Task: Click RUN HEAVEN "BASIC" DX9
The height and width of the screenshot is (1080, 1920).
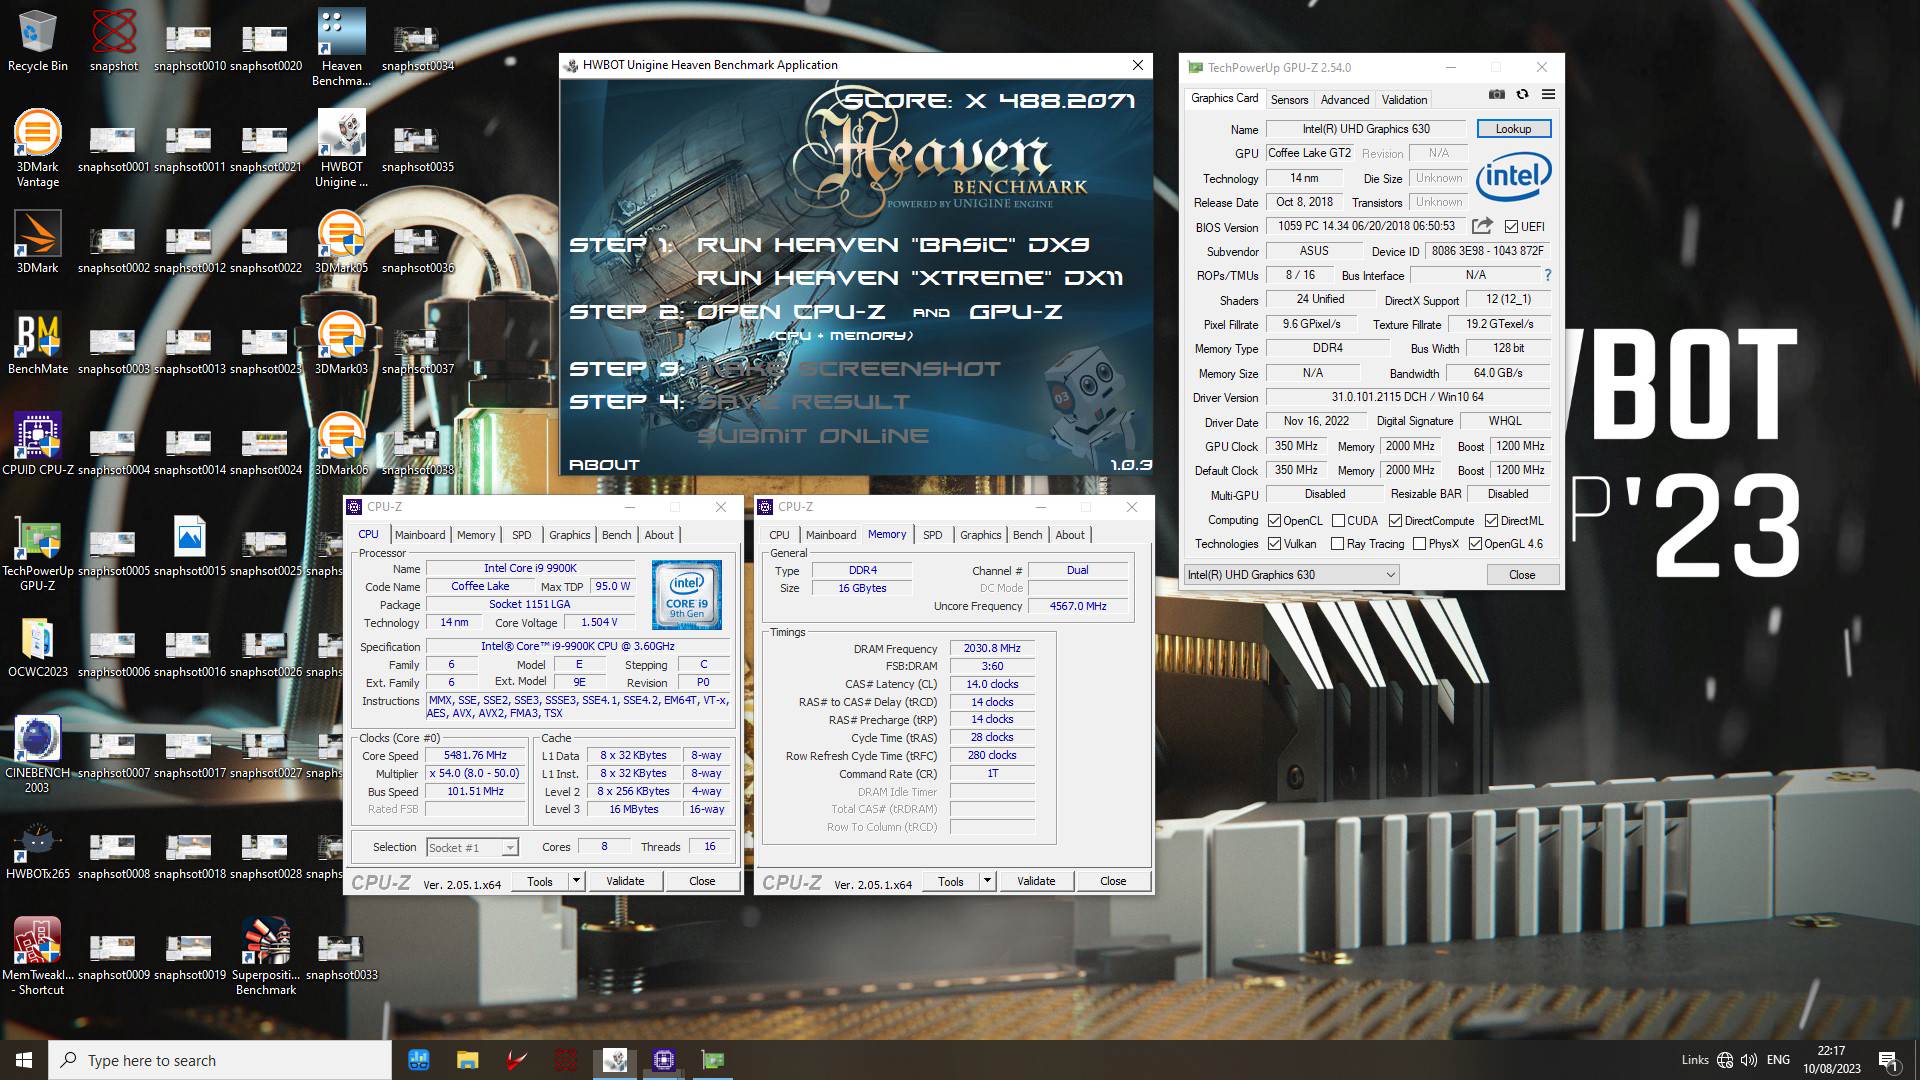Action: pos(893,245)
